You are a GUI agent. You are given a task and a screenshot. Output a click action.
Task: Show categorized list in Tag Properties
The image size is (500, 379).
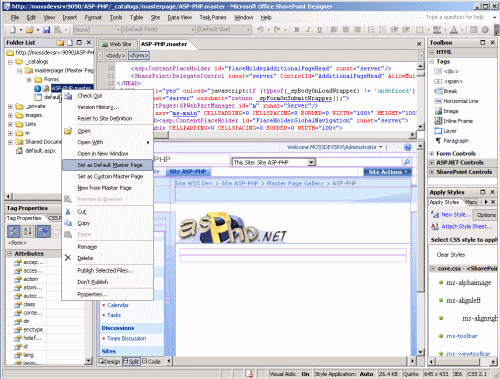tap(14, 231)
